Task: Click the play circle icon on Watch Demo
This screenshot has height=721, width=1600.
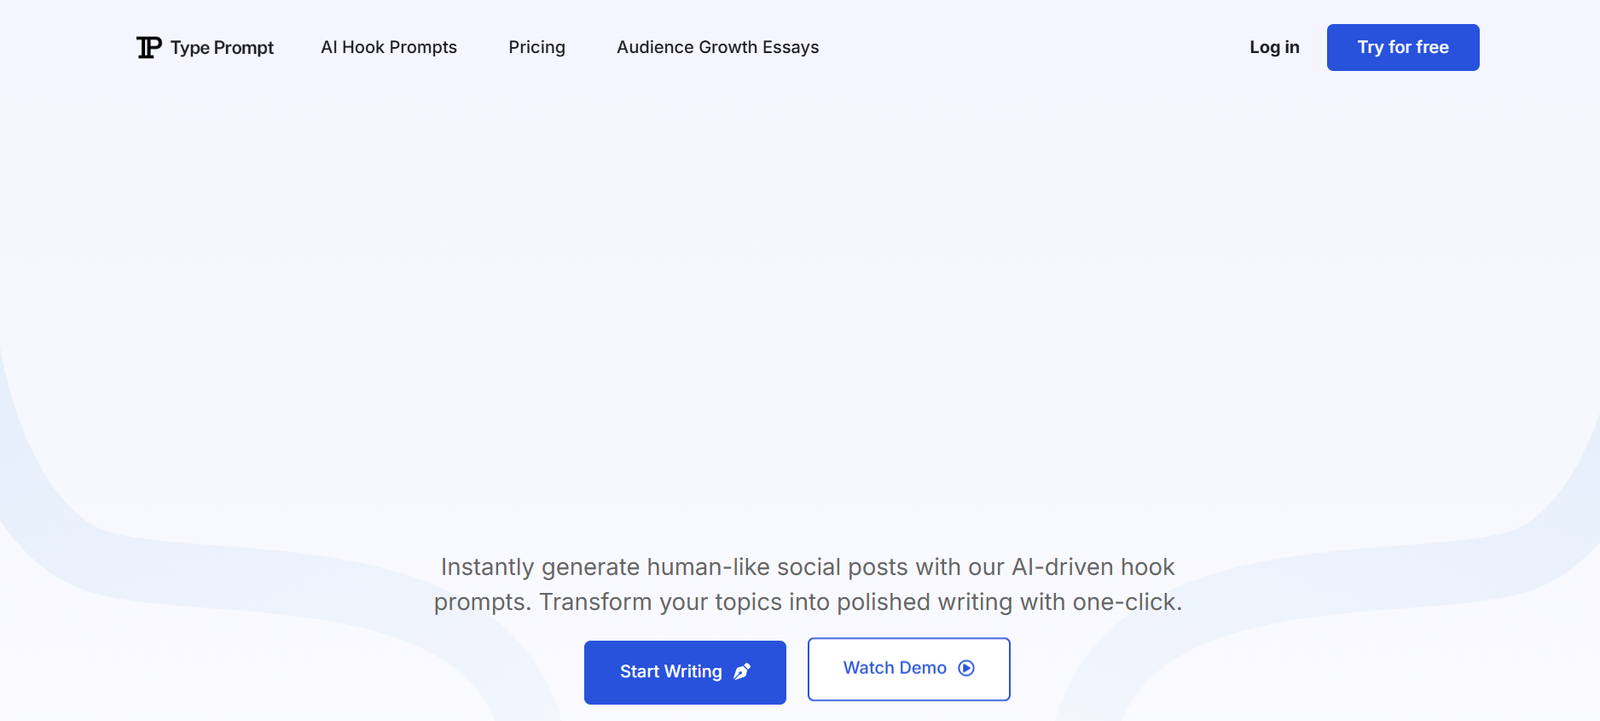Action: (966, 668)
